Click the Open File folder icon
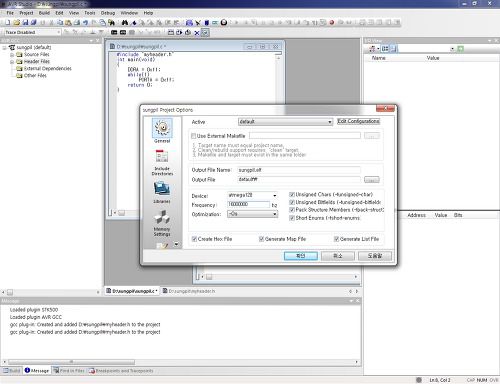This screenshot has height=384, width=500. point(16,22)
